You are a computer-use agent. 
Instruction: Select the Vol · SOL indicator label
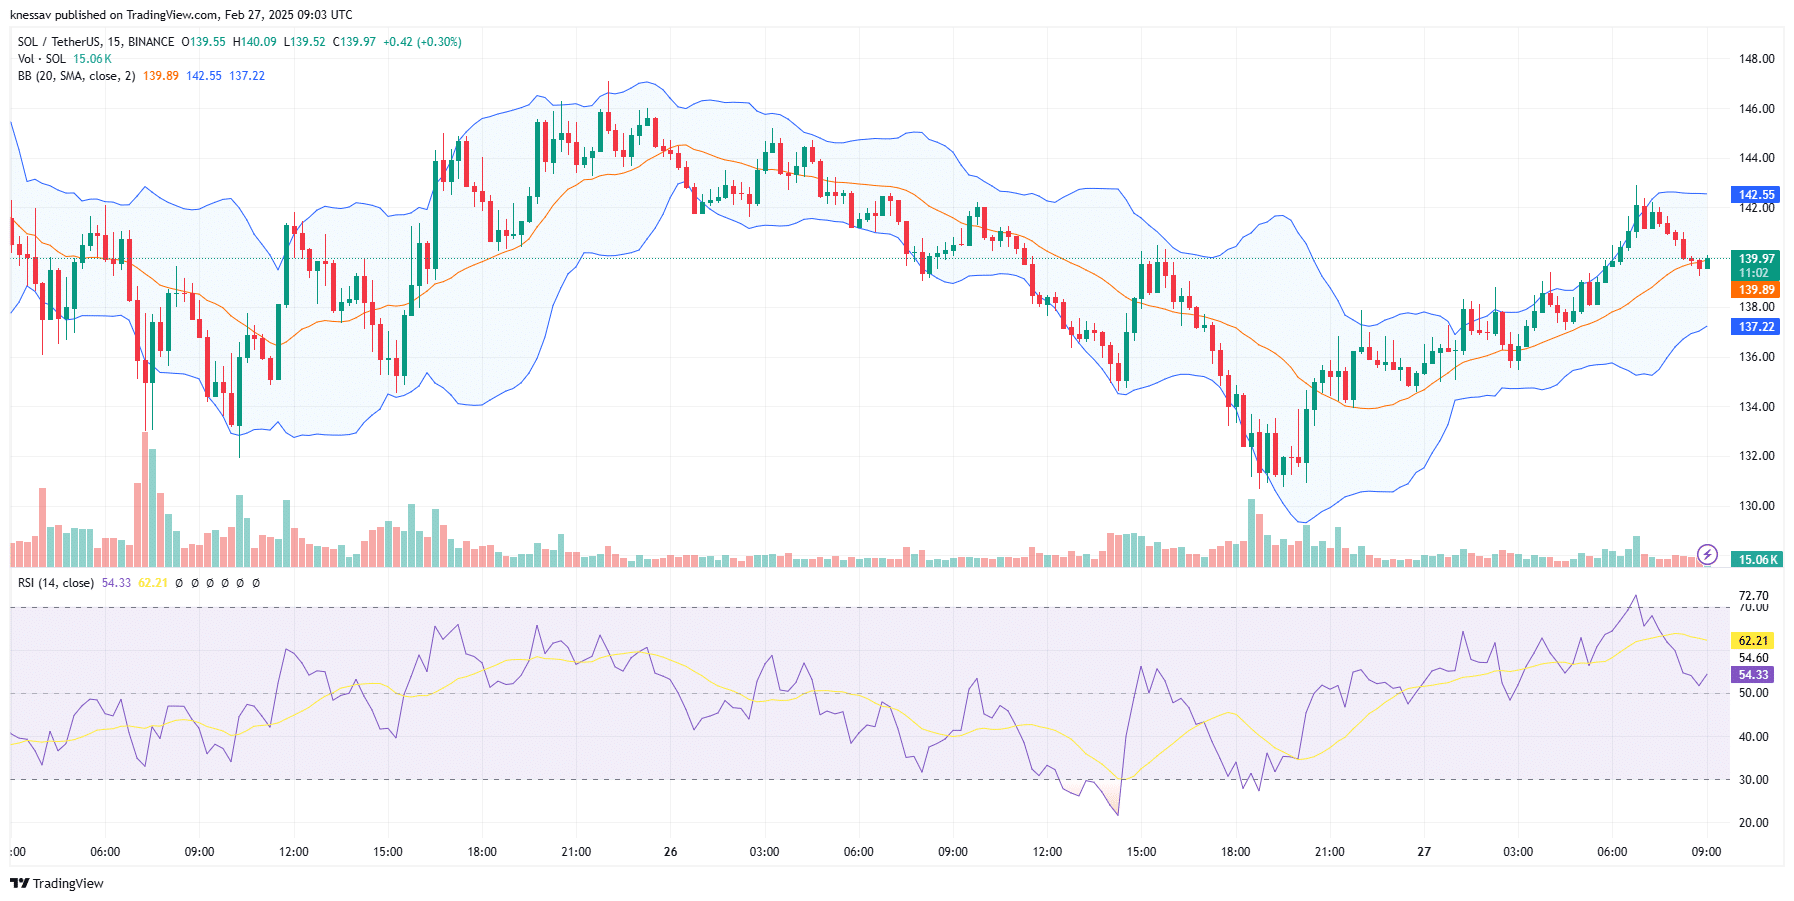(42, 59)
